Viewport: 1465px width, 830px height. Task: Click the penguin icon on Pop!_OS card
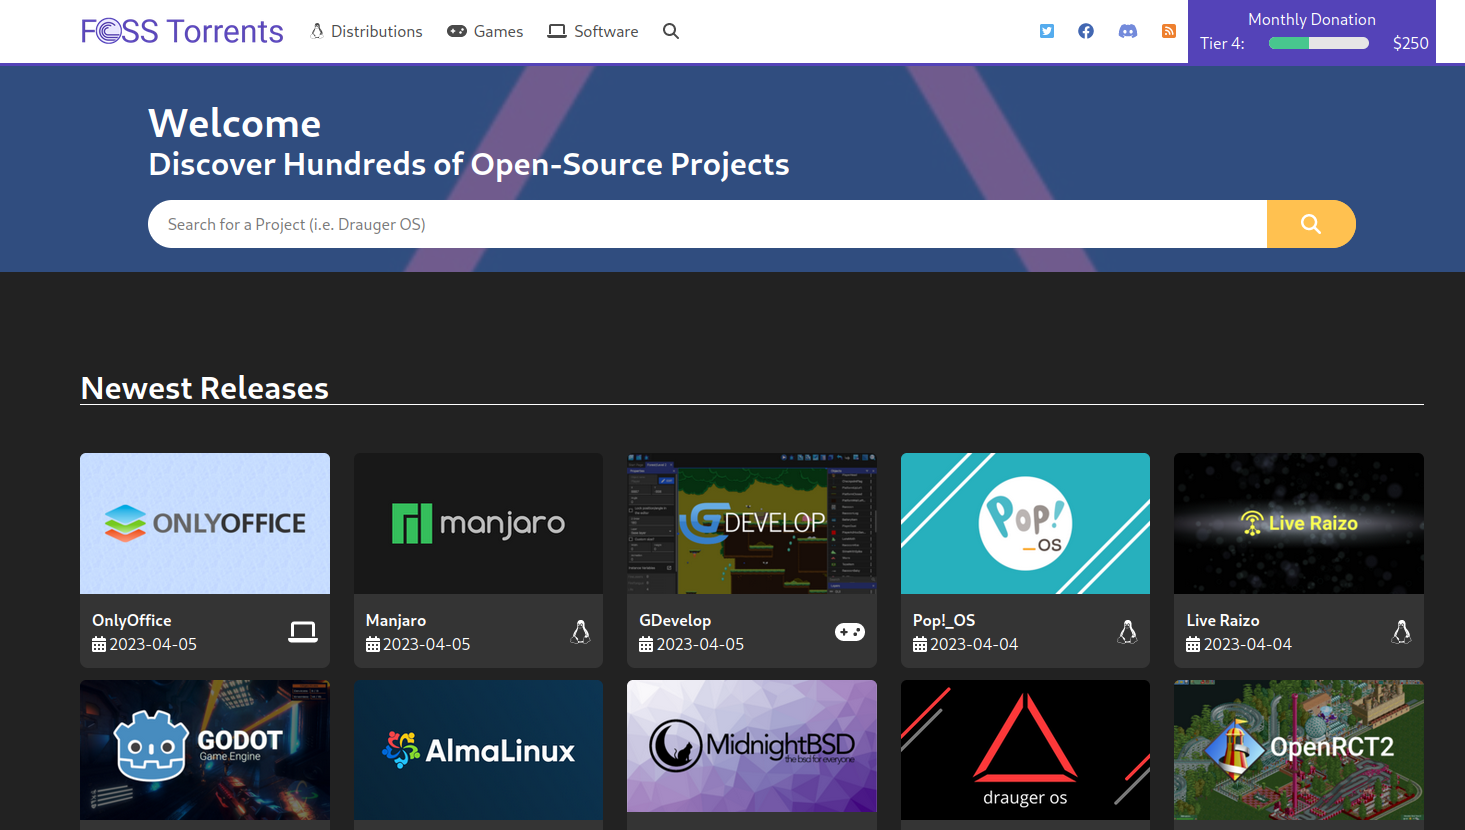point(1127,632)
